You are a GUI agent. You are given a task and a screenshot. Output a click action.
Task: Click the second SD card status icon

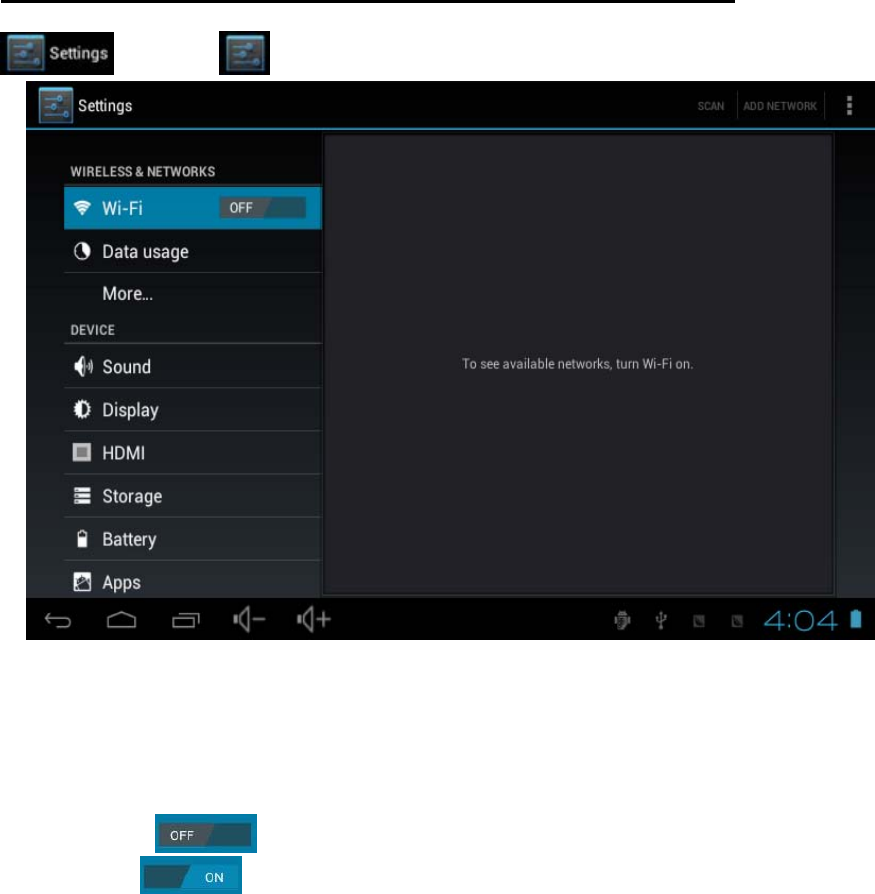coord(737,621)
